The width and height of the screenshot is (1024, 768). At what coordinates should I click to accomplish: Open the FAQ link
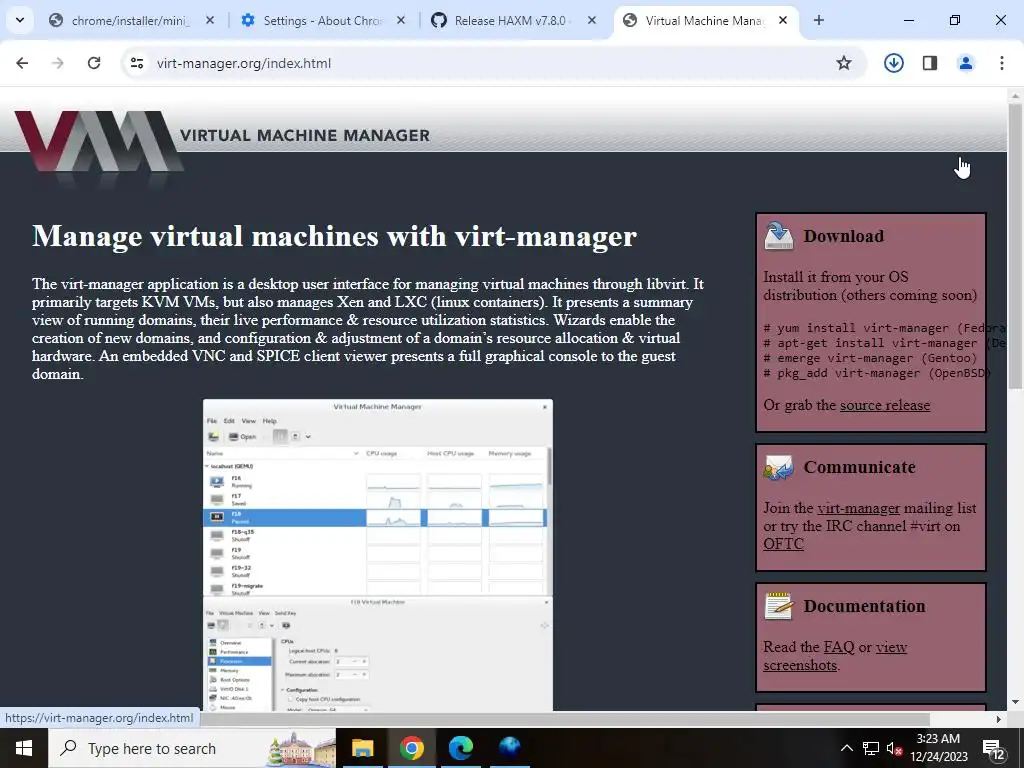click(839, 647)
